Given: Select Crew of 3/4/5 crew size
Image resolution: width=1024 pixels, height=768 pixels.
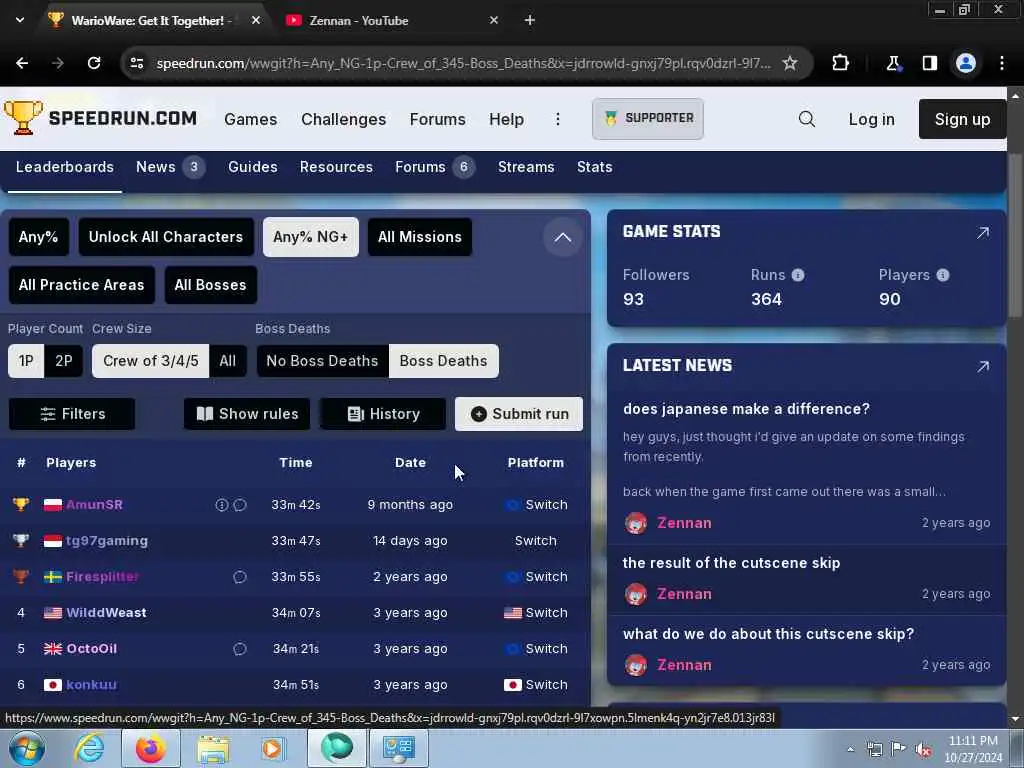Looking at the screenshot, I should (x=151, y=360).
